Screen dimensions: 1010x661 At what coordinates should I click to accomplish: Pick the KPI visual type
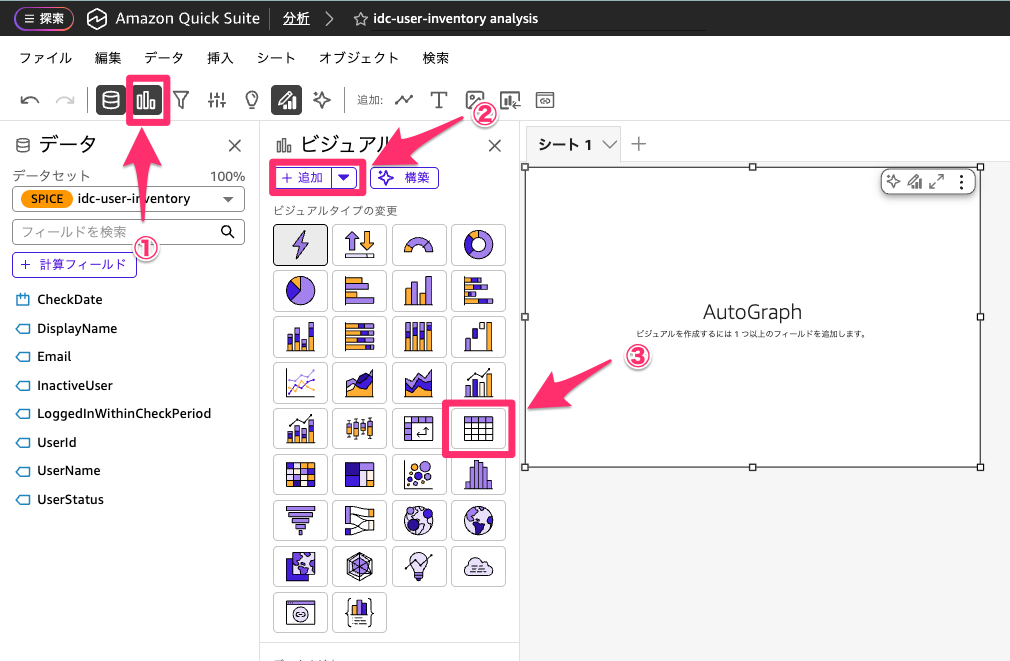tap(359, 245)
